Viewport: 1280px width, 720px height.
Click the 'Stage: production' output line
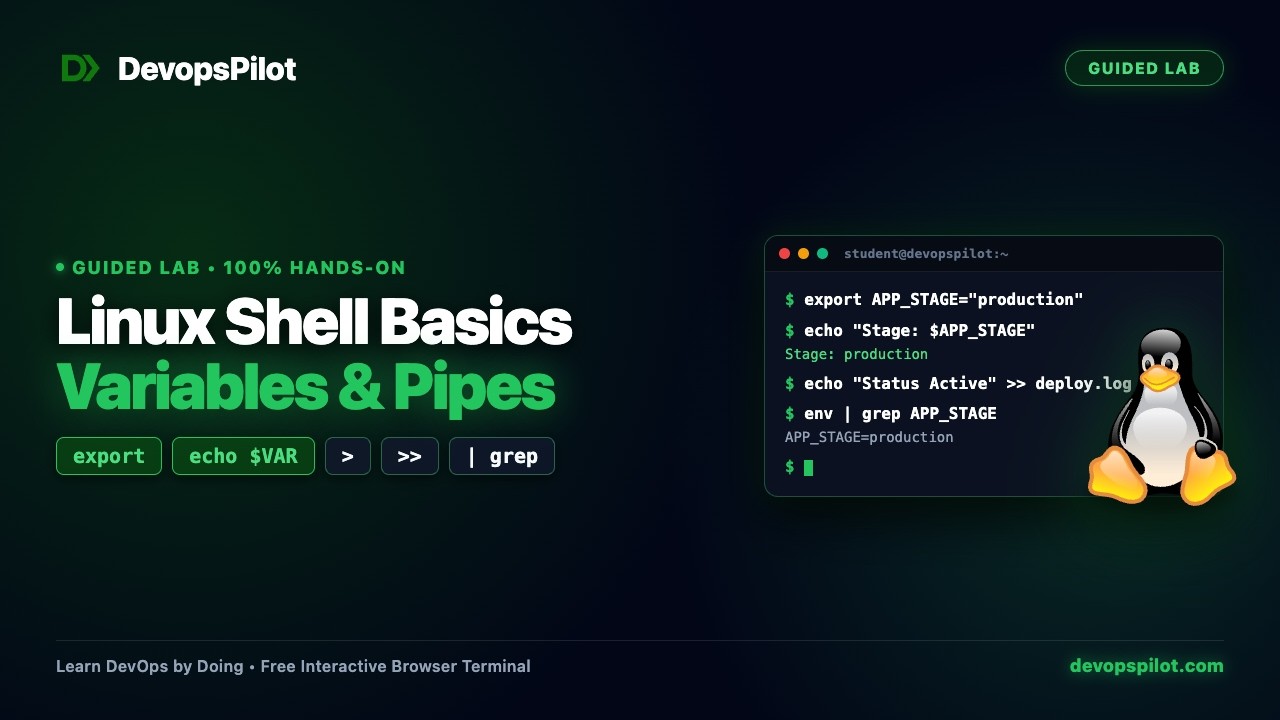click(856, 354)
